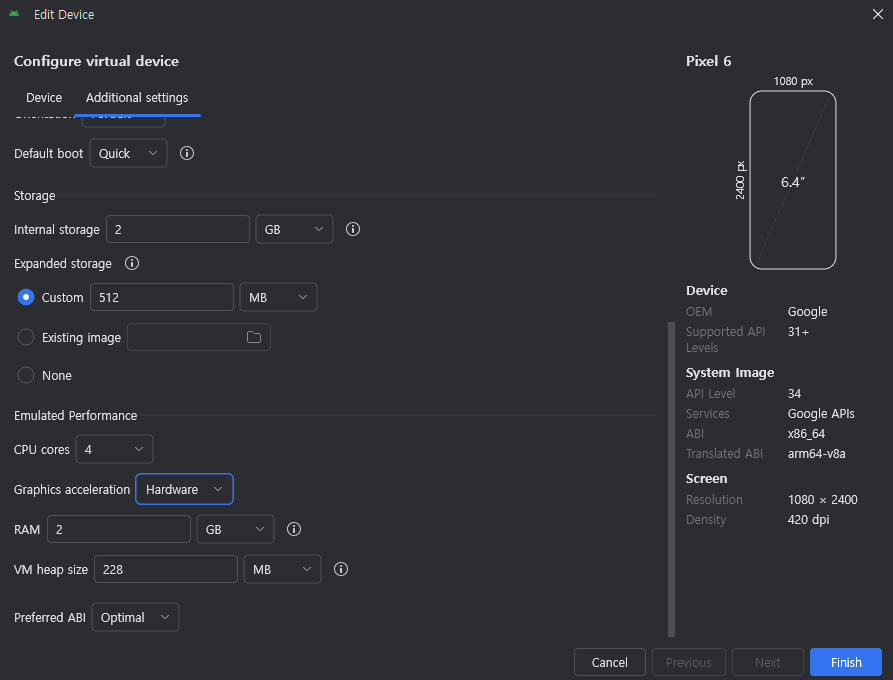Click the Pixel 6 heading
Screen dimensions: 893x680
[708, 61]
